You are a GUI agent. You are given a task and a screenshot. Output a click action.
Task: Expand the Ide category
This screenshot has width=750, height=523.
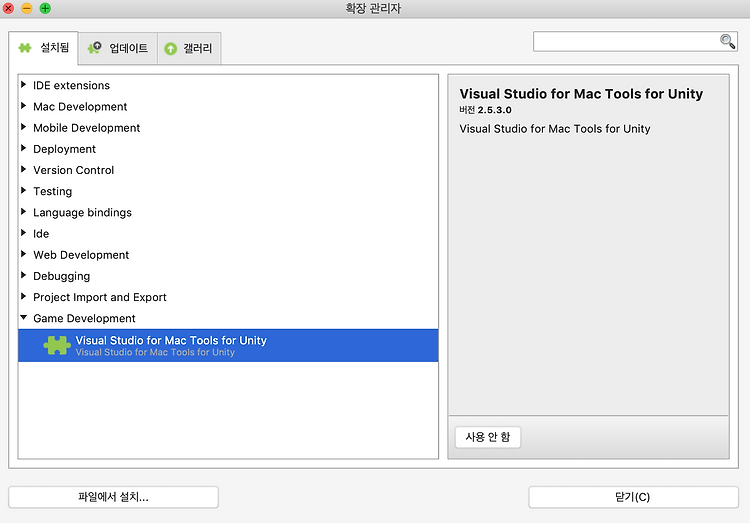23,233
